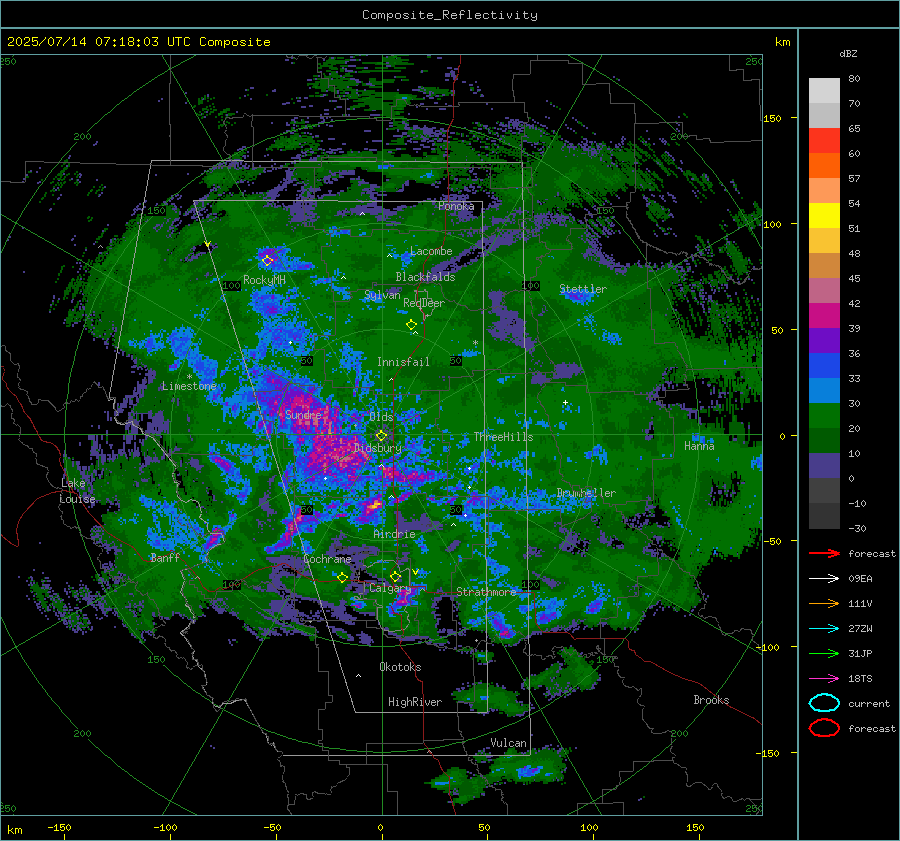900x841 pixels.
Task: Click the light grey 70-80 dBZ swatch
Action: (x=824, y=91)
